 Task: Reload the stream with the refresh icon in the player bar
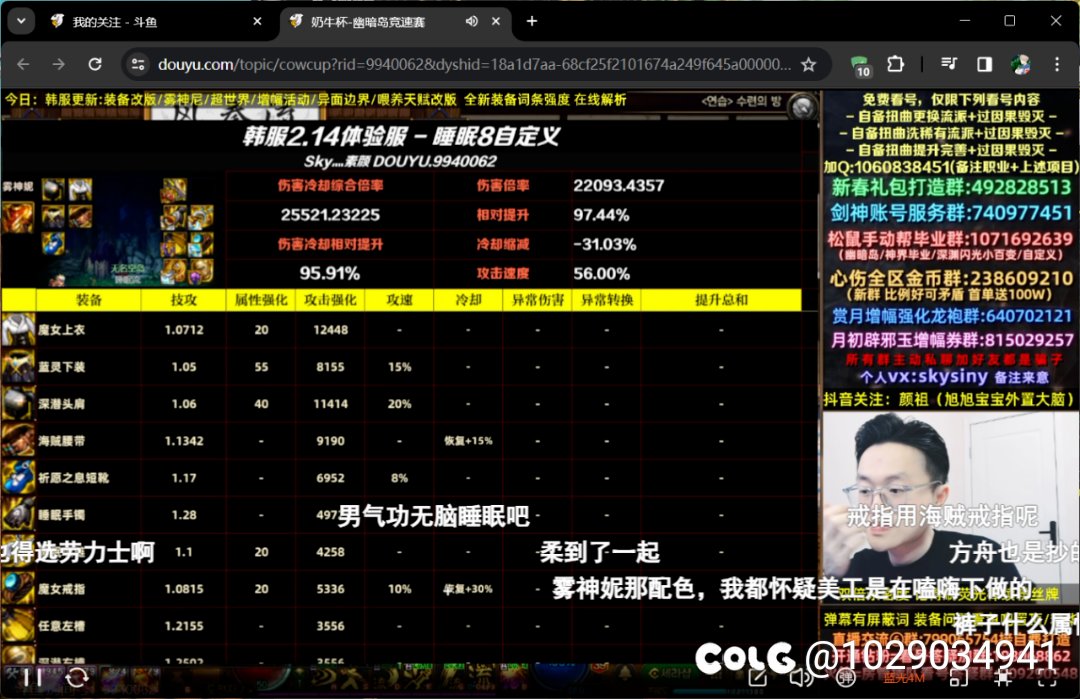point(76,678)
